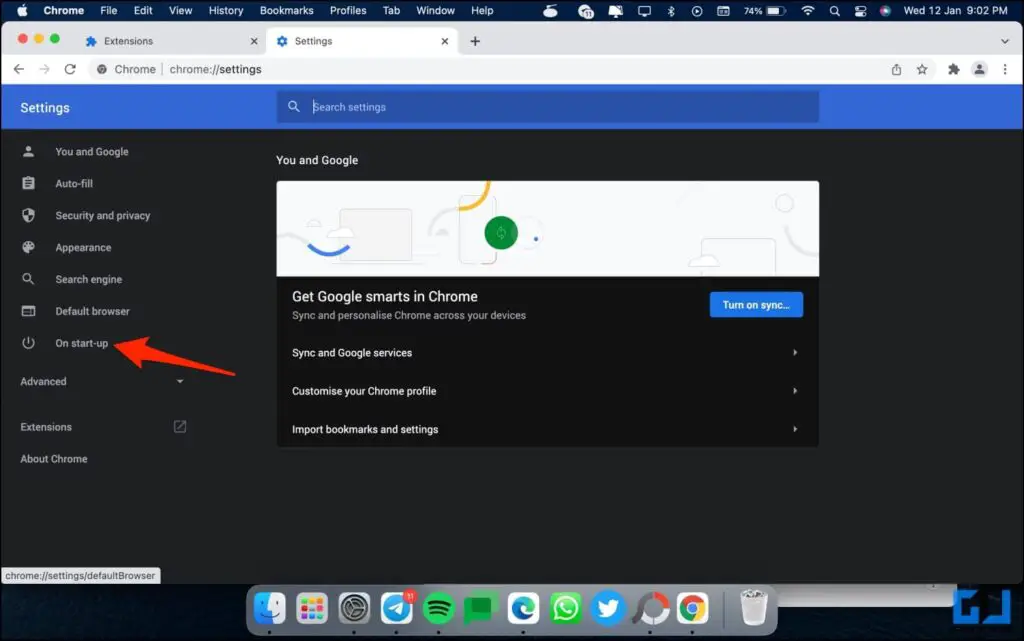
Task: Bookmark this page with the star icon
Action: pos(921,69)
